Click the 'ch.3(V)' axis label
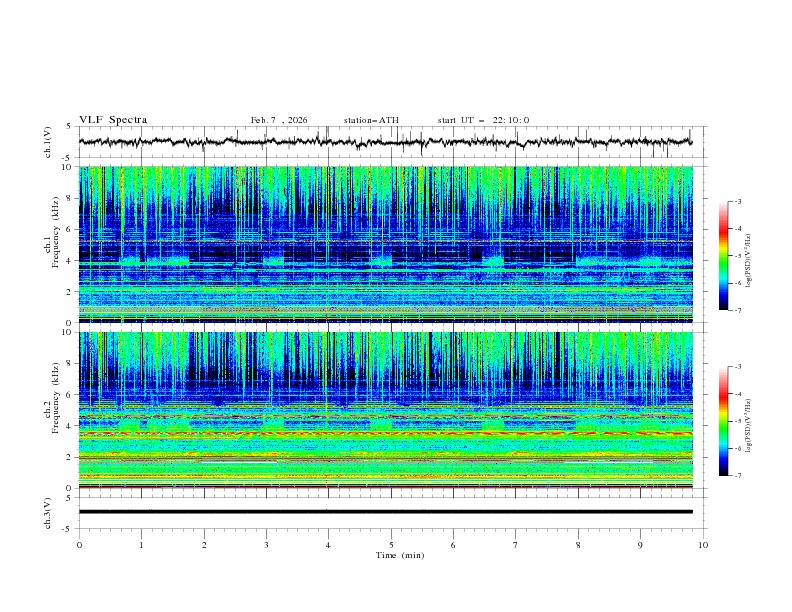Viewport: 792px width, 612px height. pyautogui.click(x=48, y=513)
